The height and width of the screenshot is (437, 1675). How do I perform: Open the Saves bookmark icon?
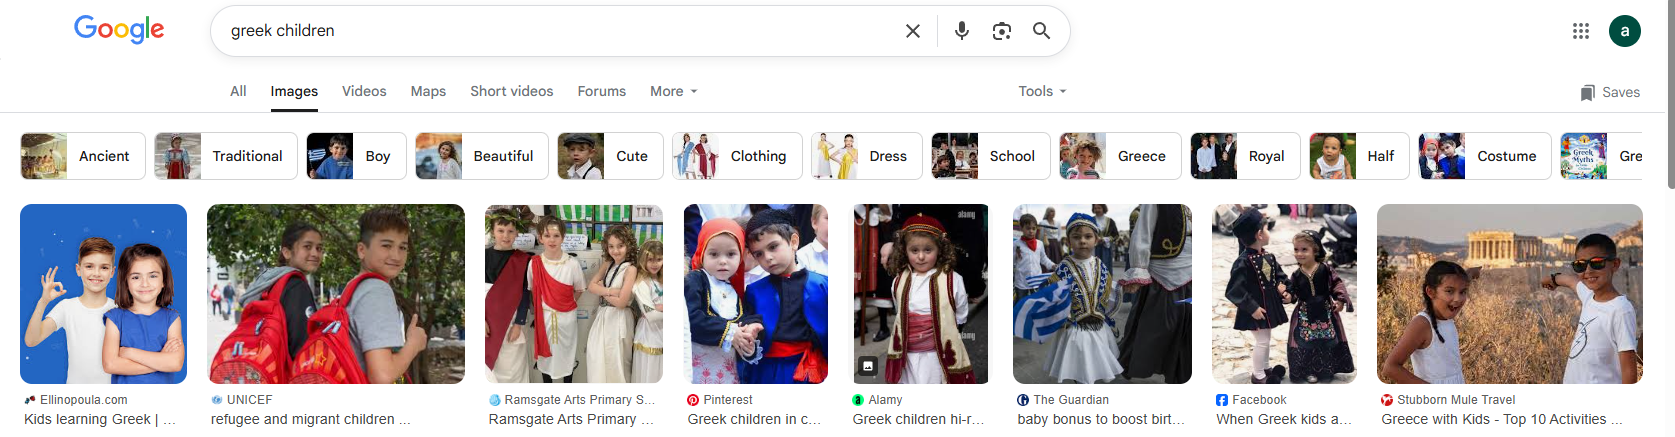(1587, 92)
